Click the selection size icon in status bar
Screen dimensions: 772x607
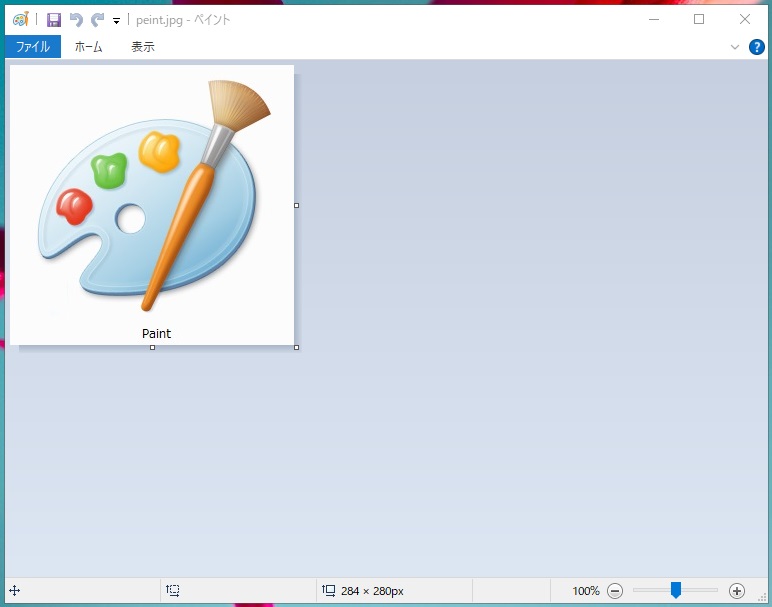click(x=173, y=591)
